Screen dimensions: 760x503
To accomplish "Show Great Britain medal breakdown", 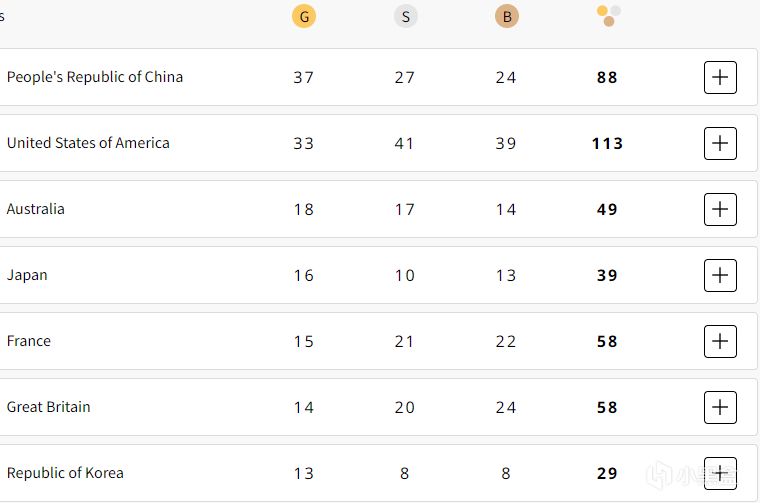I will 720,407.
